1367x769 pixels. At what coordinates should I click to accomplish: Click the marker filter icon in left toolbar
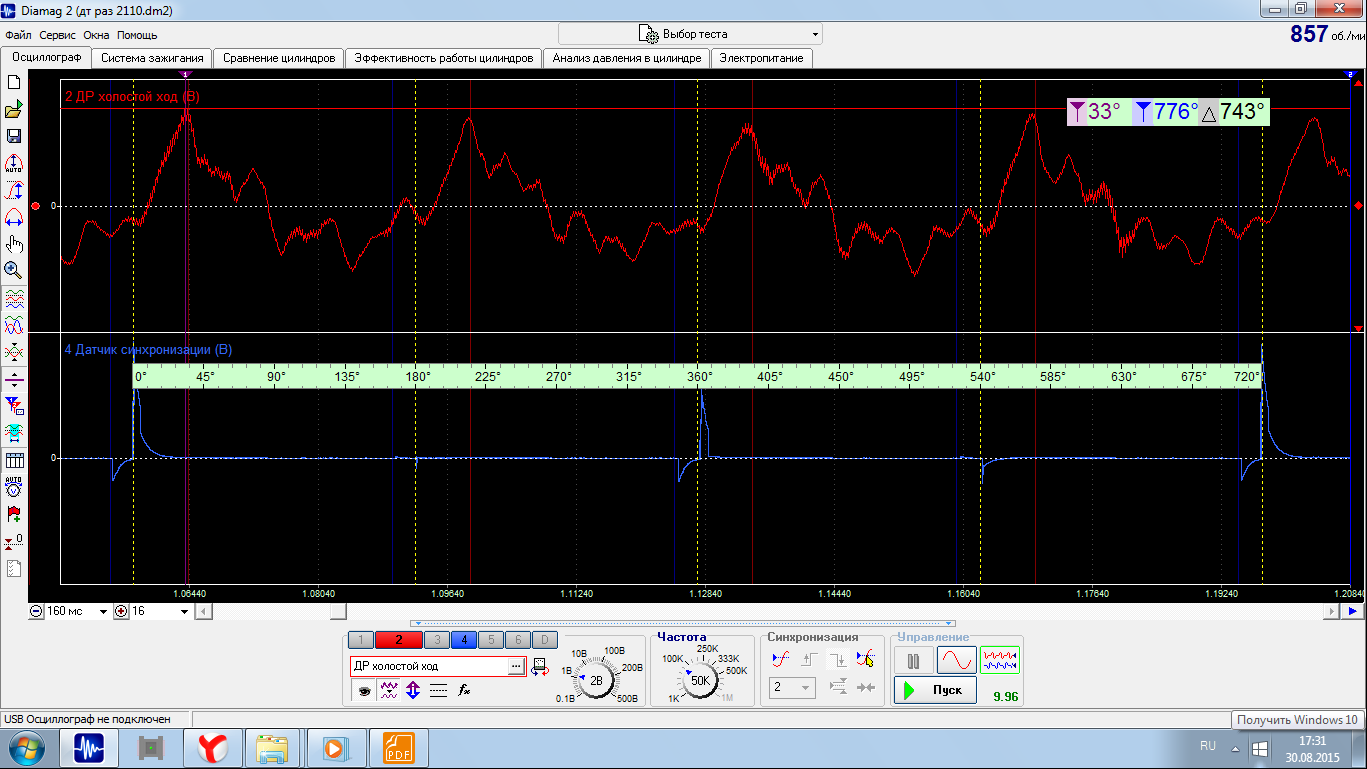coord(14,406)
